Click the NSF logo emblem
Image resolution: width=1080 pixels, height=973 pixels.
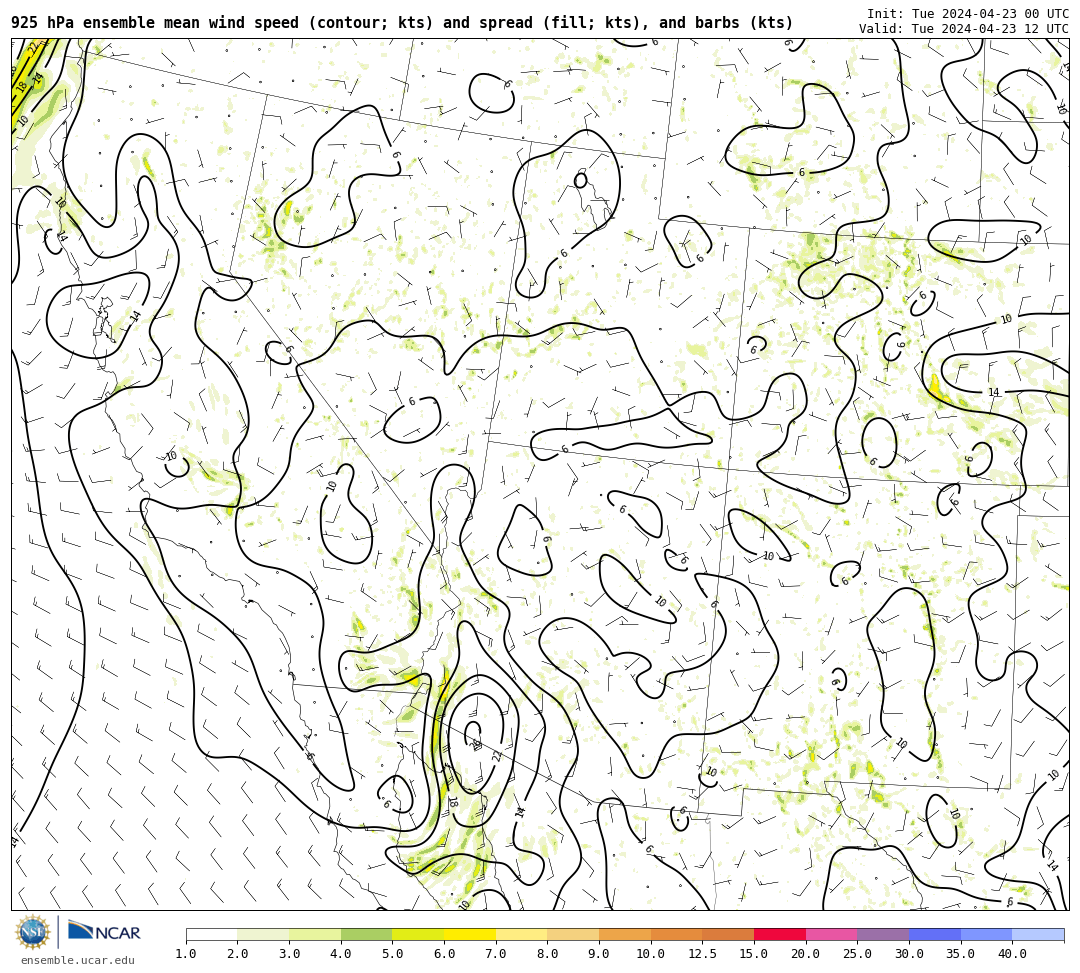tap(33, 932)
